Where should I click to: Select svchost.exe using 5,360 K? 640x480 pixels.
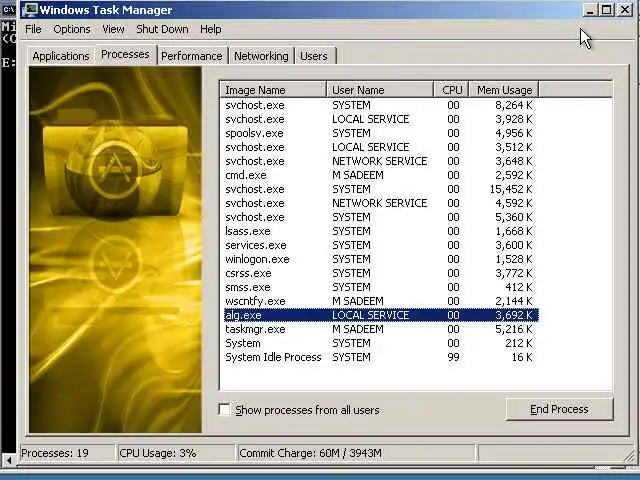(x=381, y=217)
